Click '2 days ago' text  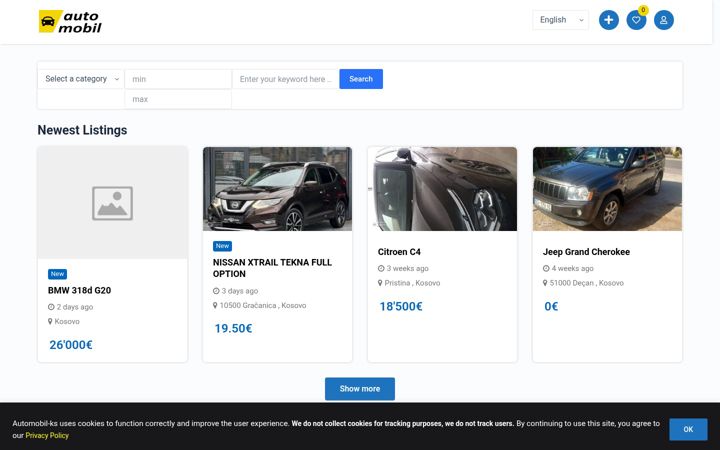click(x=75, y=307)
